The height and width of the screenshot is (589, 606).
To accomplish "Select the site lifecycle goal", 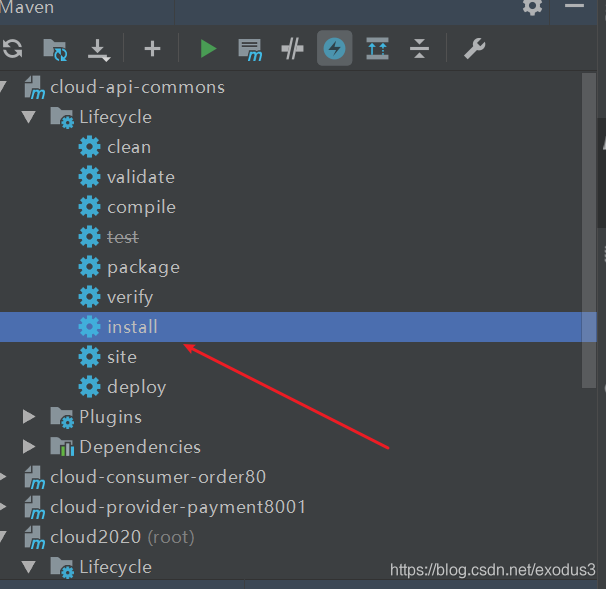I will pyautogui.click(x=122, y=357).
